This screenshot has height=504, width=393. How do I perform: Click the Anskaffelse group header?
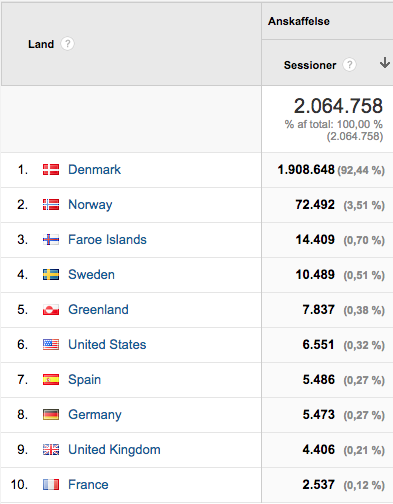pyautogui.click(x=299, y=21)
